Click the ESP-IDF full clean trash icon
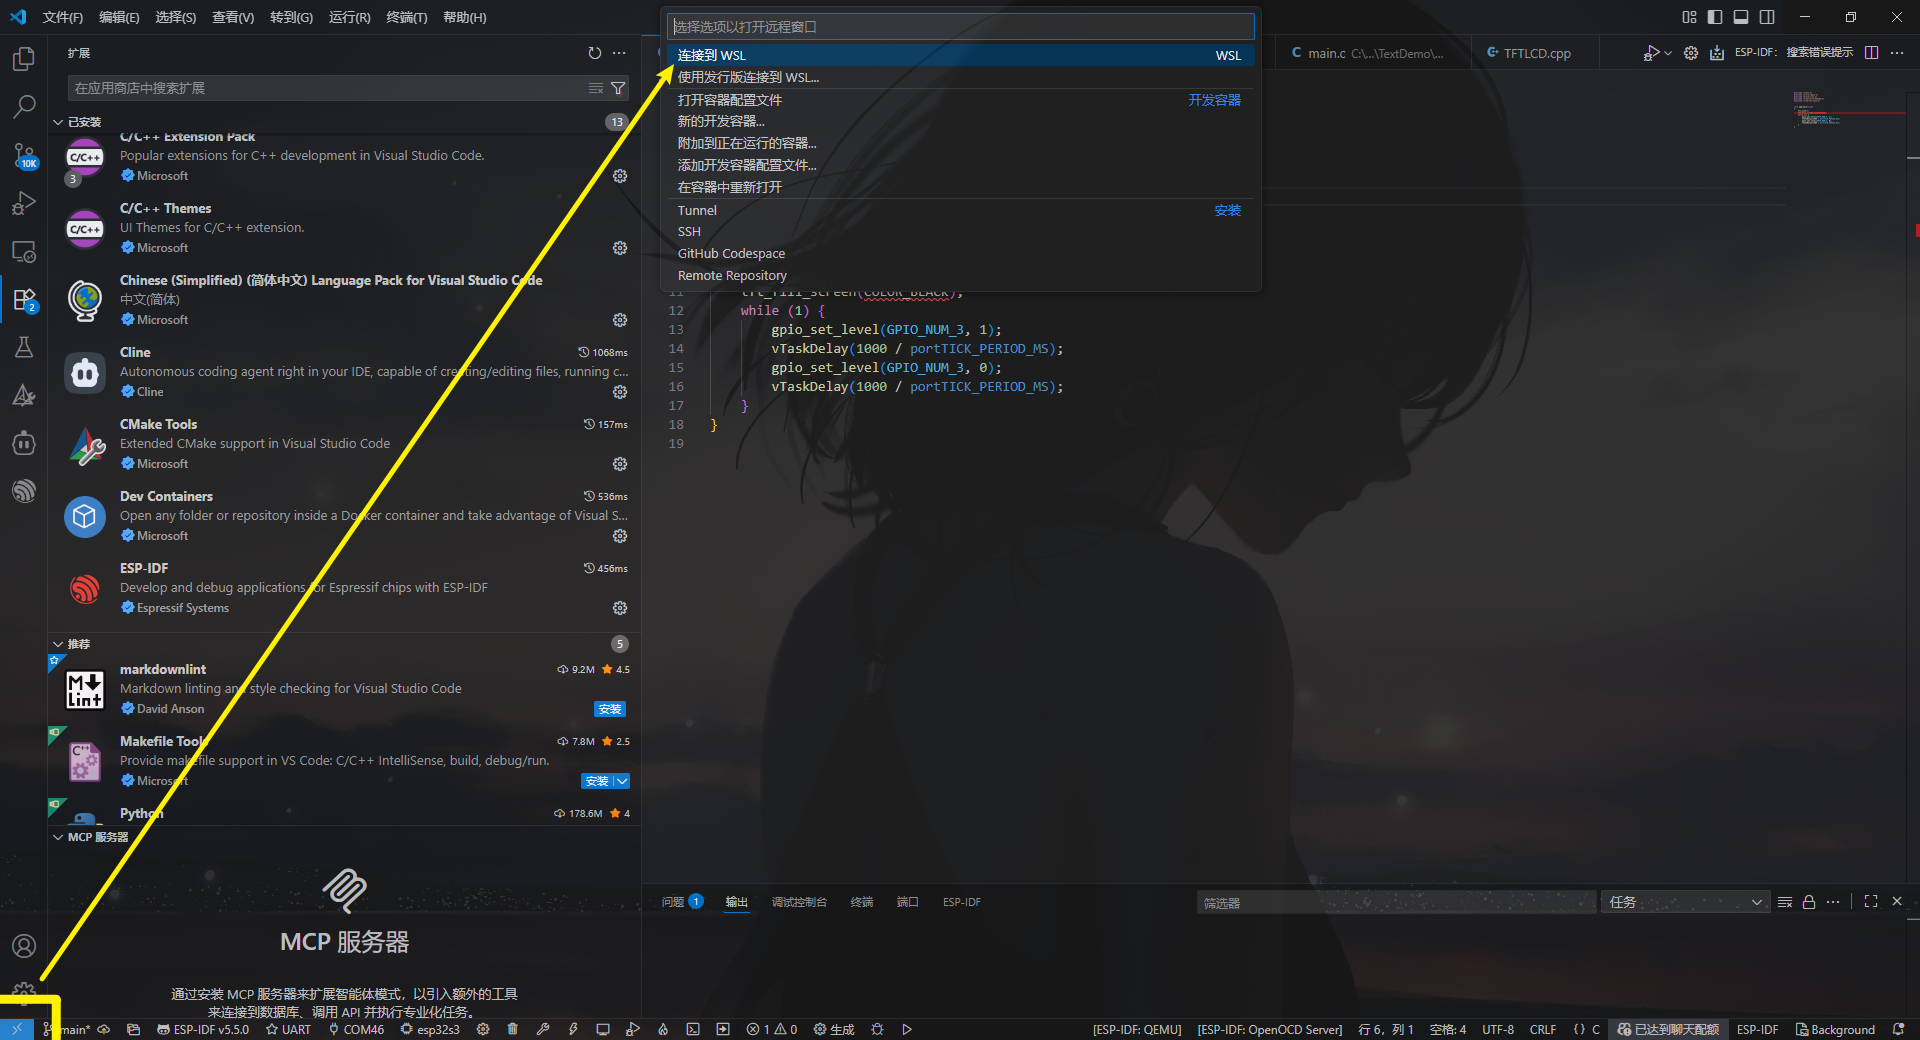The width and height of the screenshot is (1920, 1040). click(512, 1029)
